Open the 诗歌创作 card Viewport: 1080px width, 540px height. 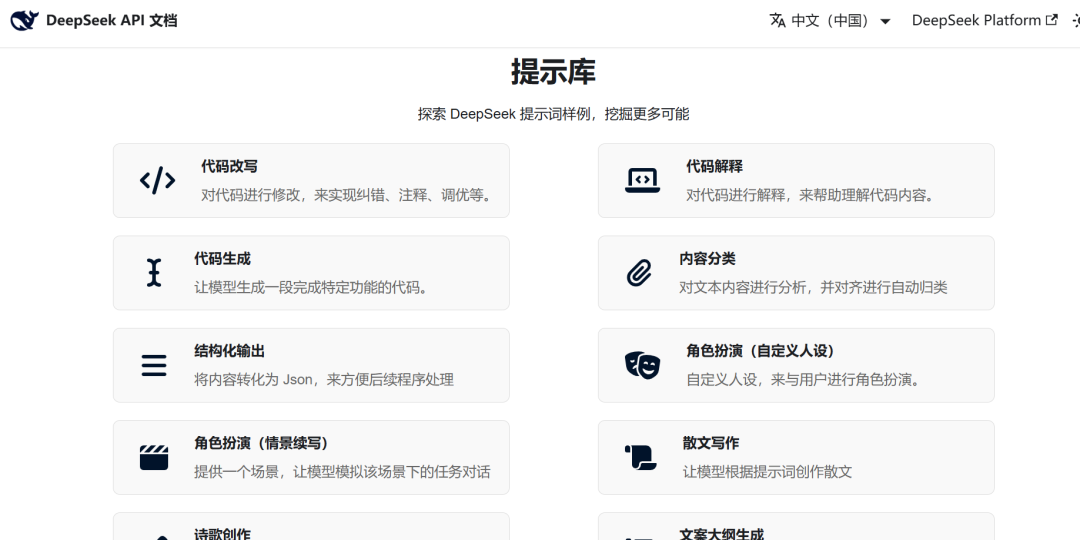311,526
